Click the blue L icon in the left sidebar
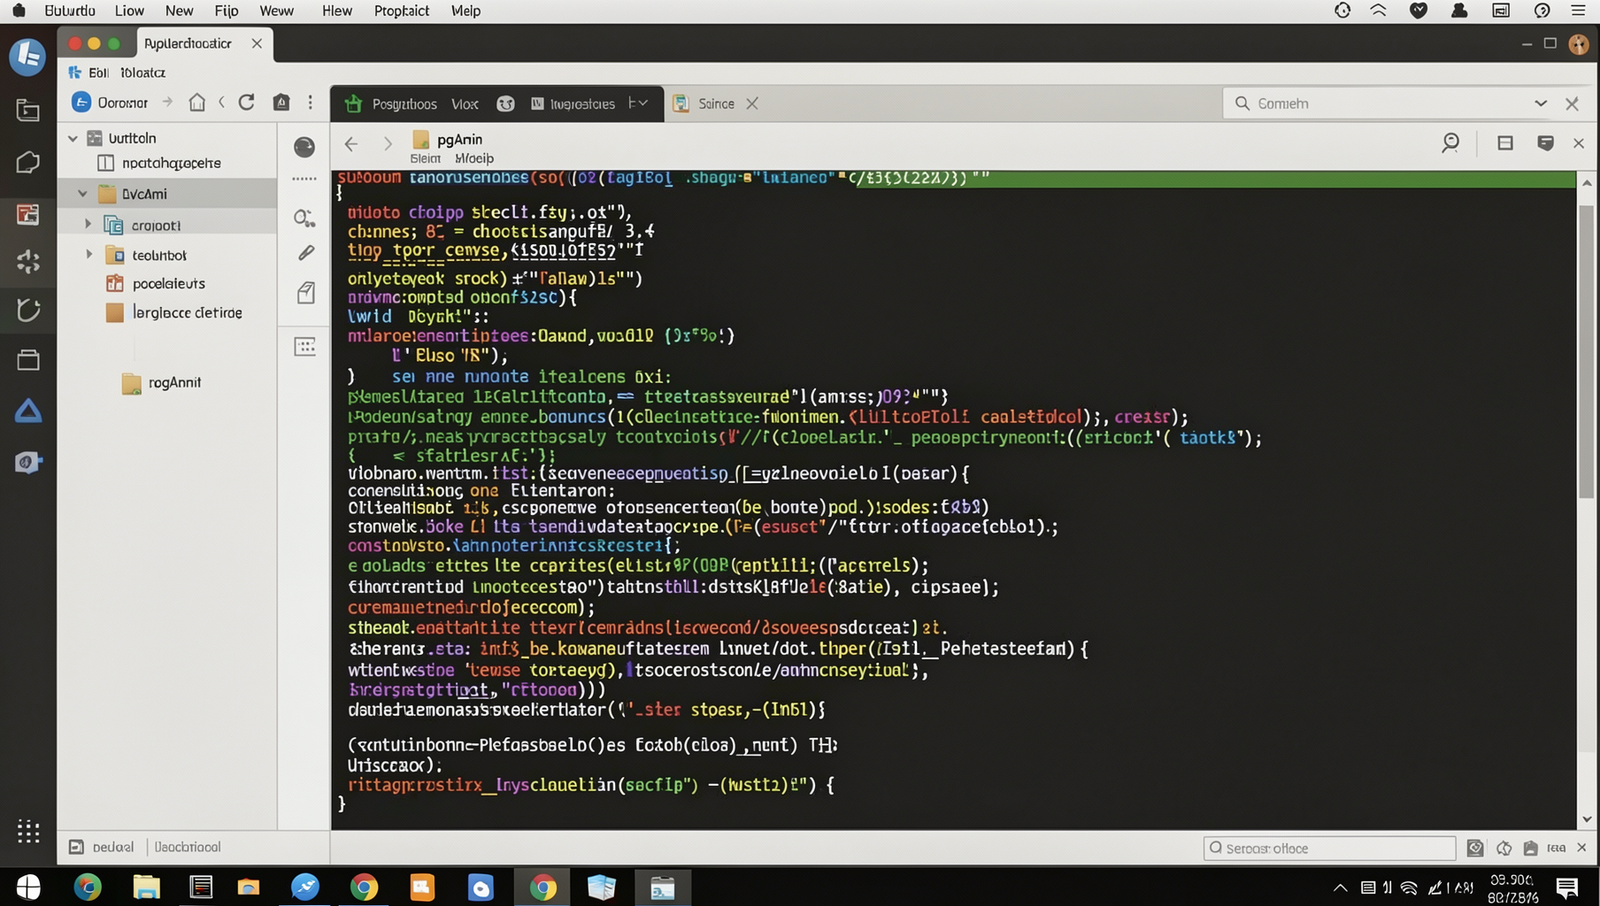This screenshot has width=1600, height=906. point(27,56)
